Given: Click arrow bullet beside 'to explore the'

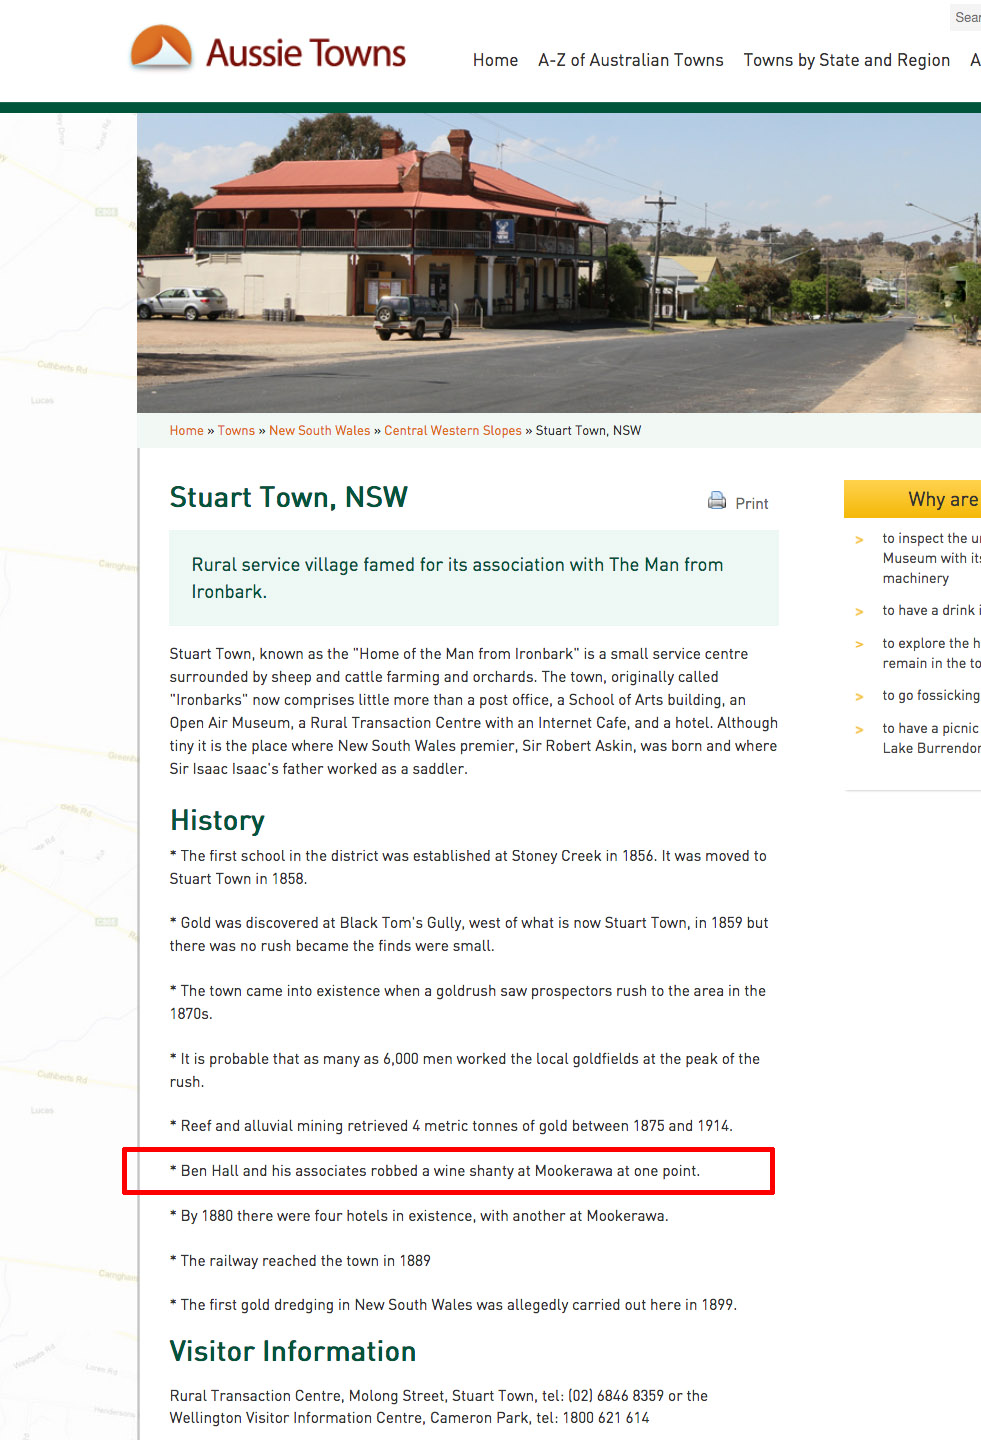Looking at the screenshot, I should click(859, 645).
